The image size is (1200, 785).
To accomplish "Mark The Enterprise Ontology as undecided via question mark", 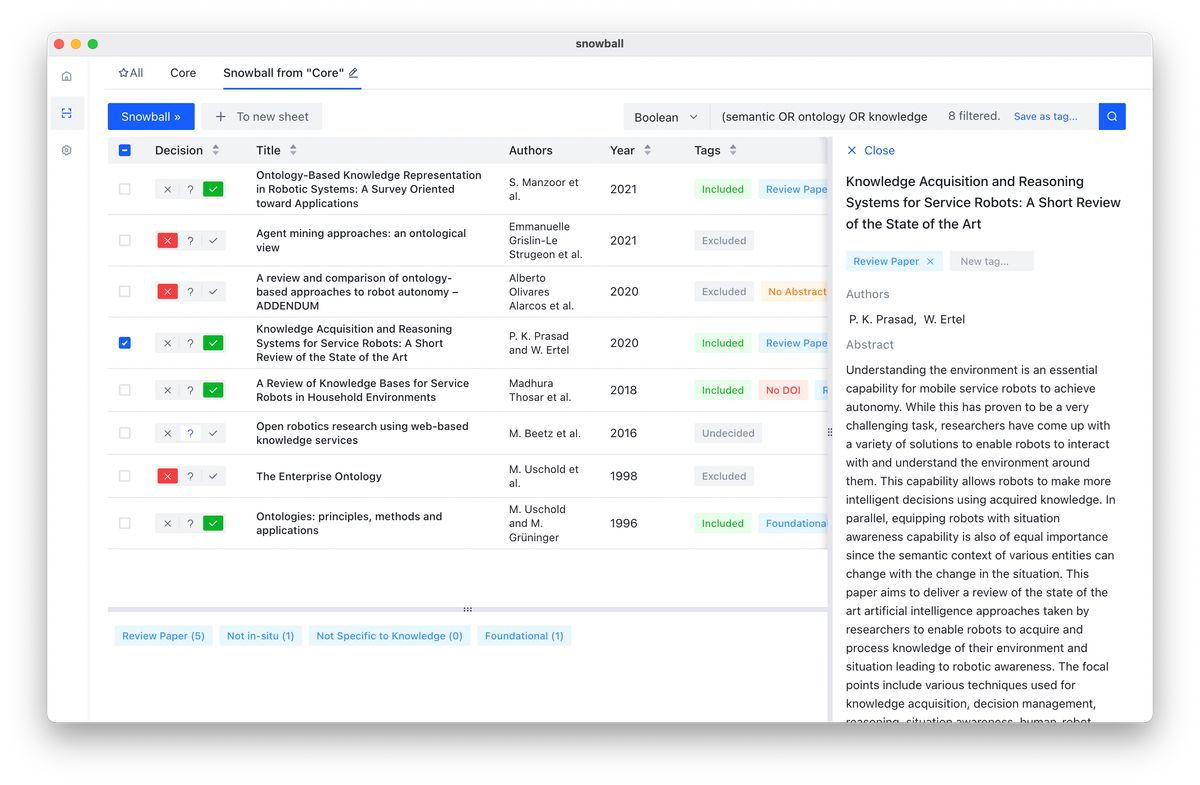I will [x=189, y=476].
